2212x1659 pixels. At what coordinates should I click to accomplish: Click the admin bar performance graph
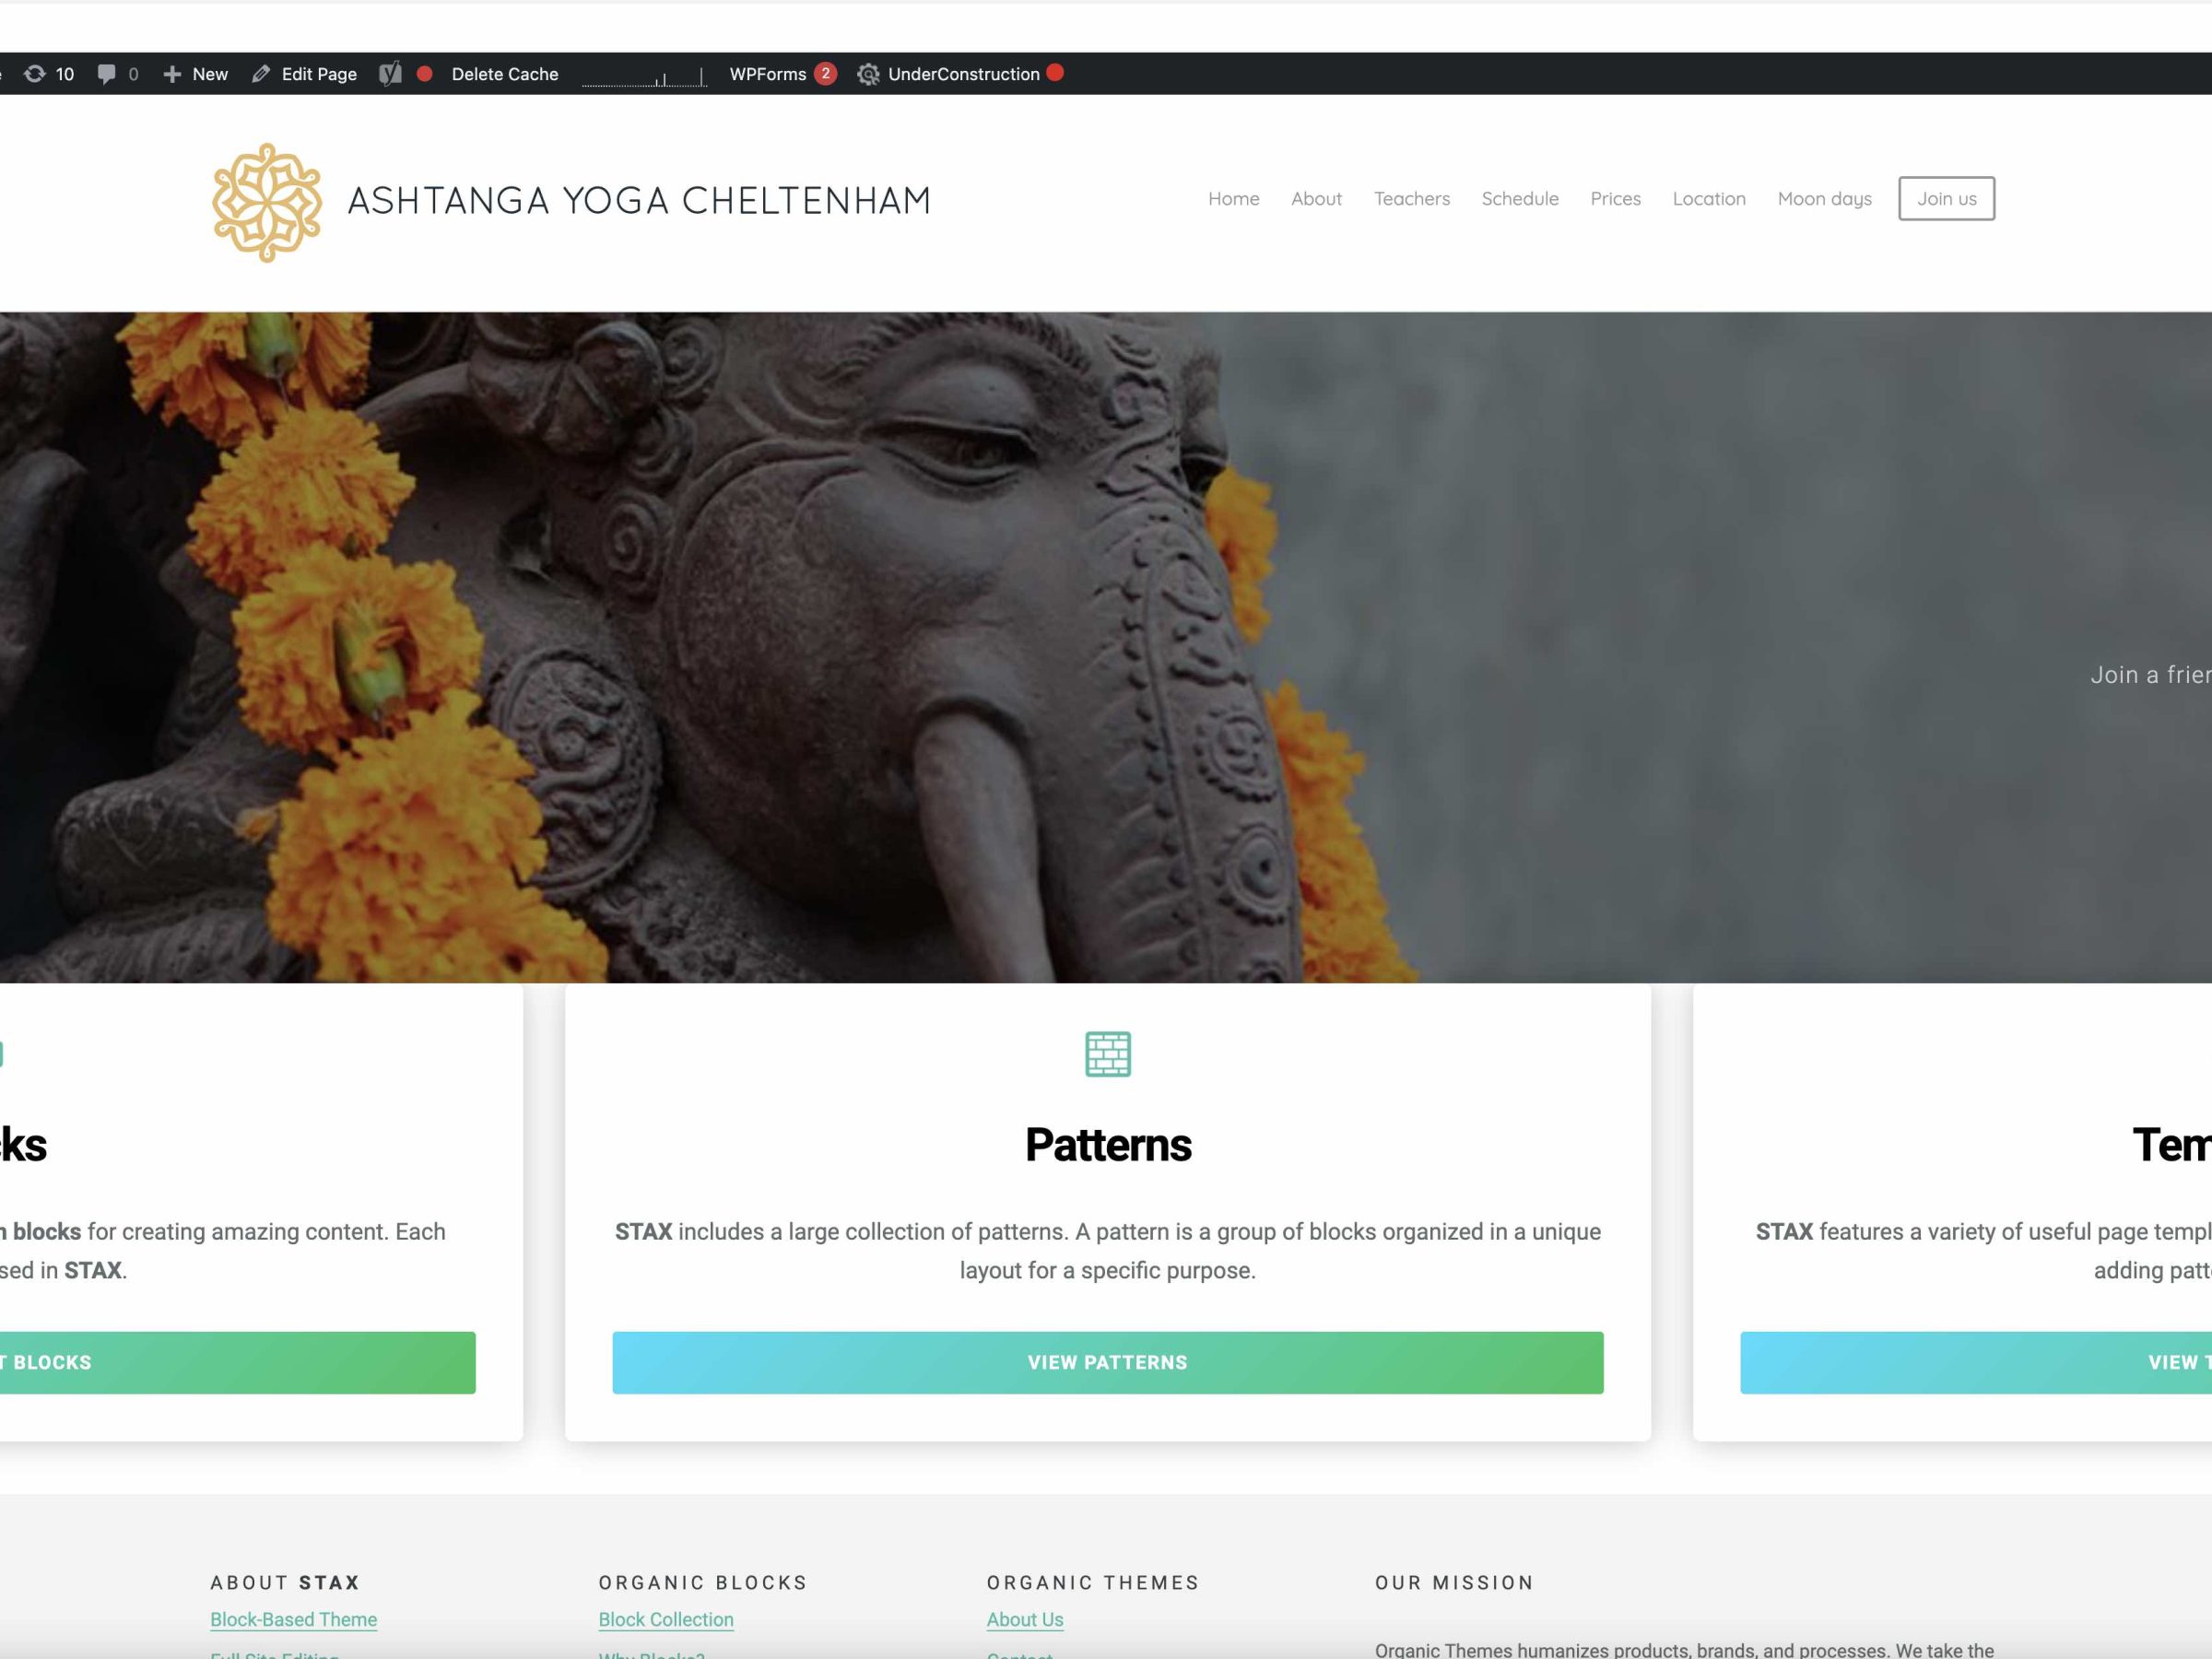tap(644, 76)
